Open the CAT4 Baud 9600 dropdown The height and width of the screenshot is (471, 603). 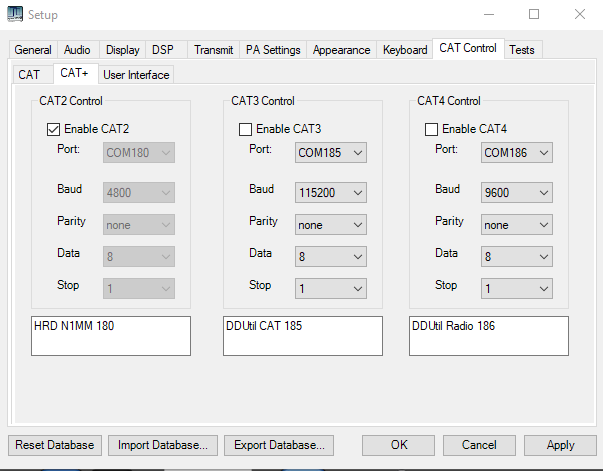click(517, 192)
